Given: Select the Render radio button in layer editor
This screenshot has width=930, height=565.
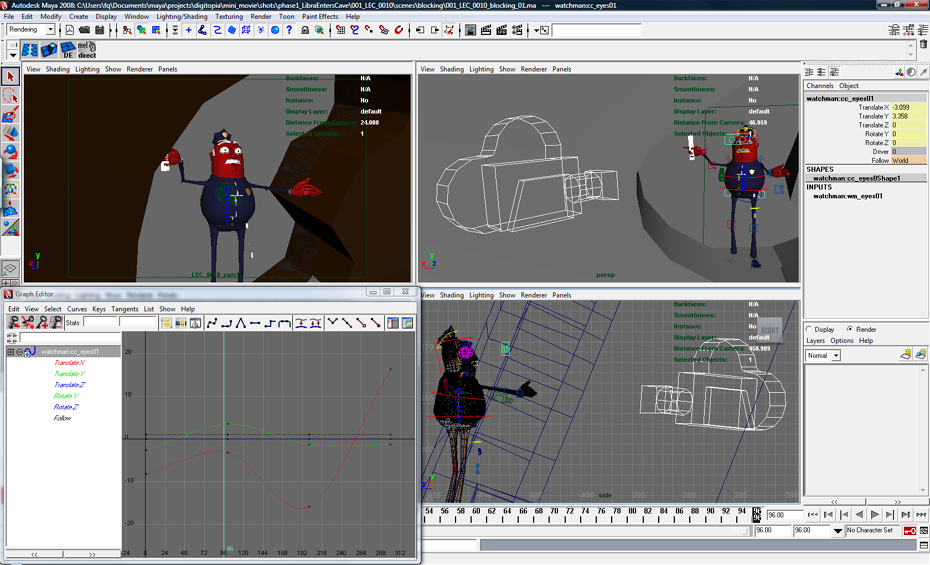Looking at the screenshot, I should coord(850,329).
